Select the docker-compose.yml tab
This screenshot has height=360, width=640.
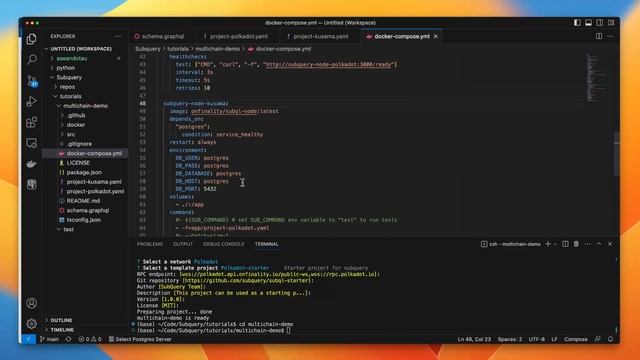click(x=402, y=36)
